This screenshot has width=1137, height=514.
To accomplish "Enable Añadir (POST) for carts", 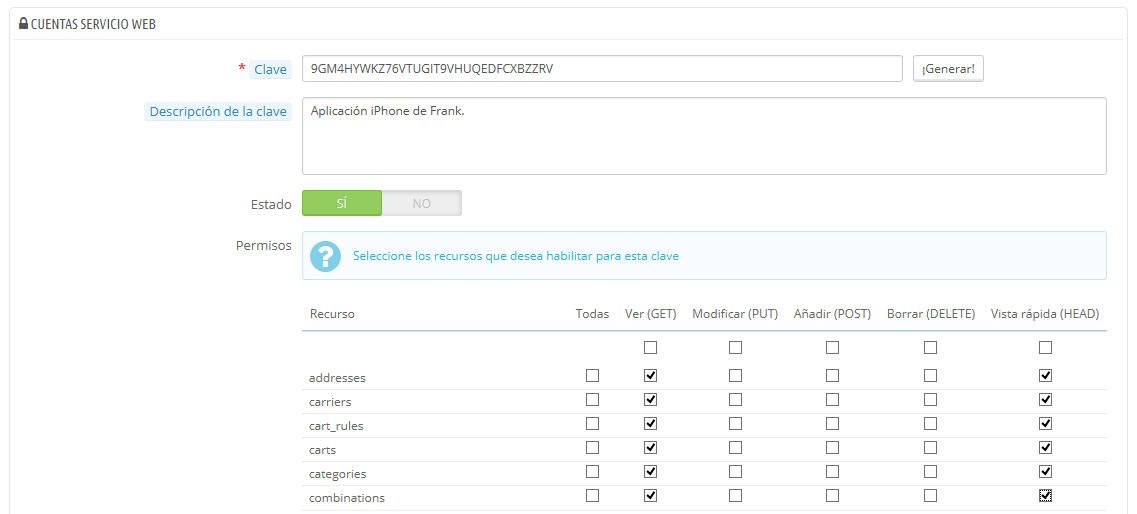I will (x=832, y=448).
